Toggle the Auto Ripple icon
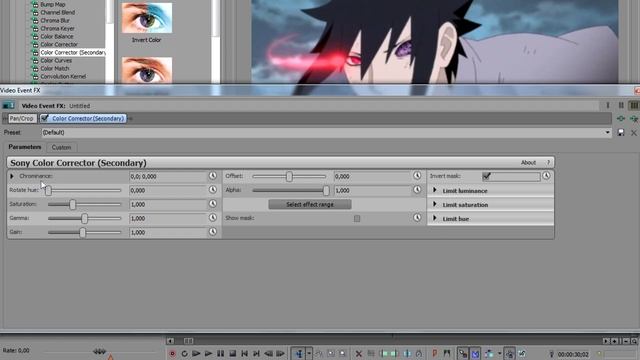This screenshot has height=360, width=640. pyautogui.click(x=489, y=353)
